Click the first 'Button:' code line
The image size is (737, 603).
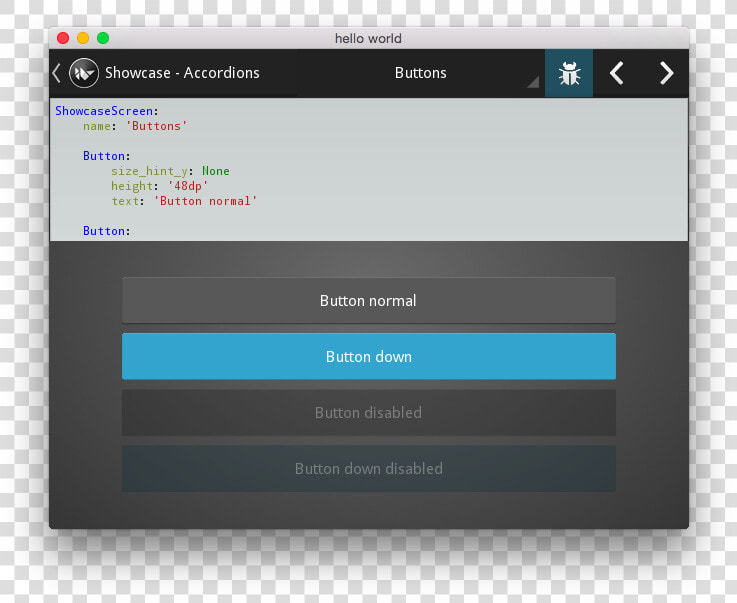[x=107, y=156]
